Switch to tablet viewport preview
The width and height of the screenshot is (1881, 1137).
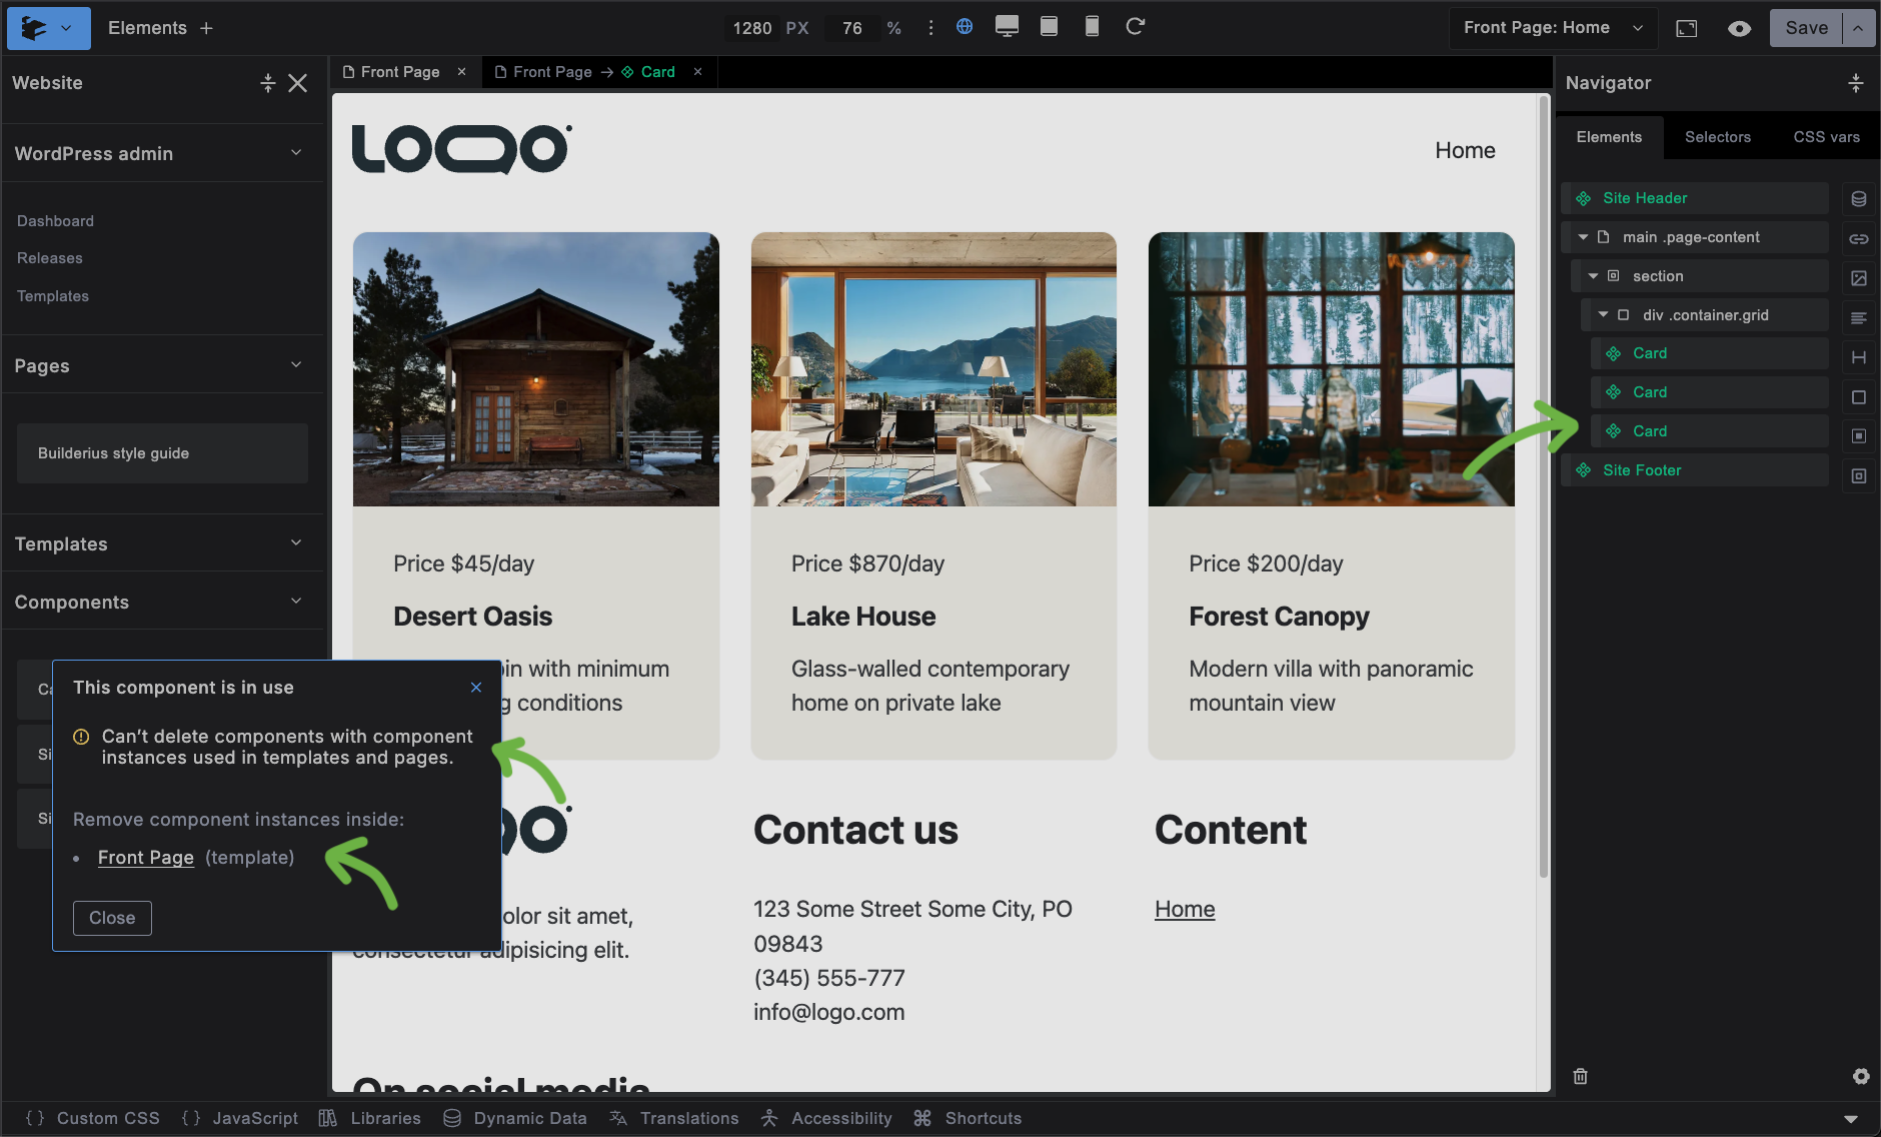pos(1048,27)
